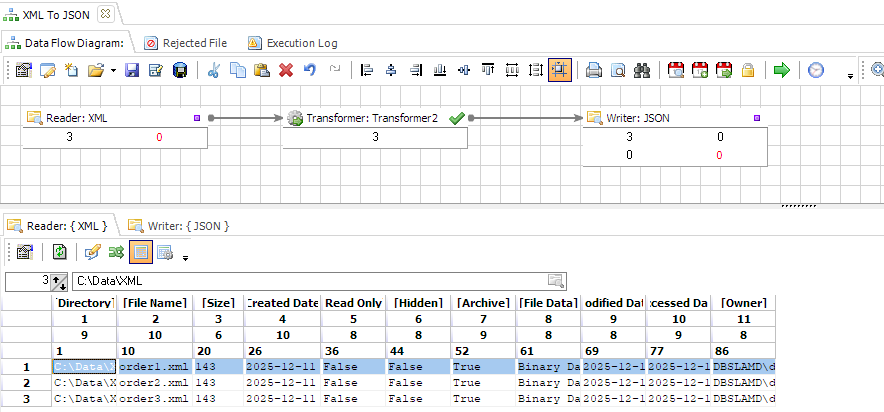Image resolution: width=884 pixels, height=412 pixels.
Task: Switch to Reader: { XML } panel tab
Action: pos(59,226)
